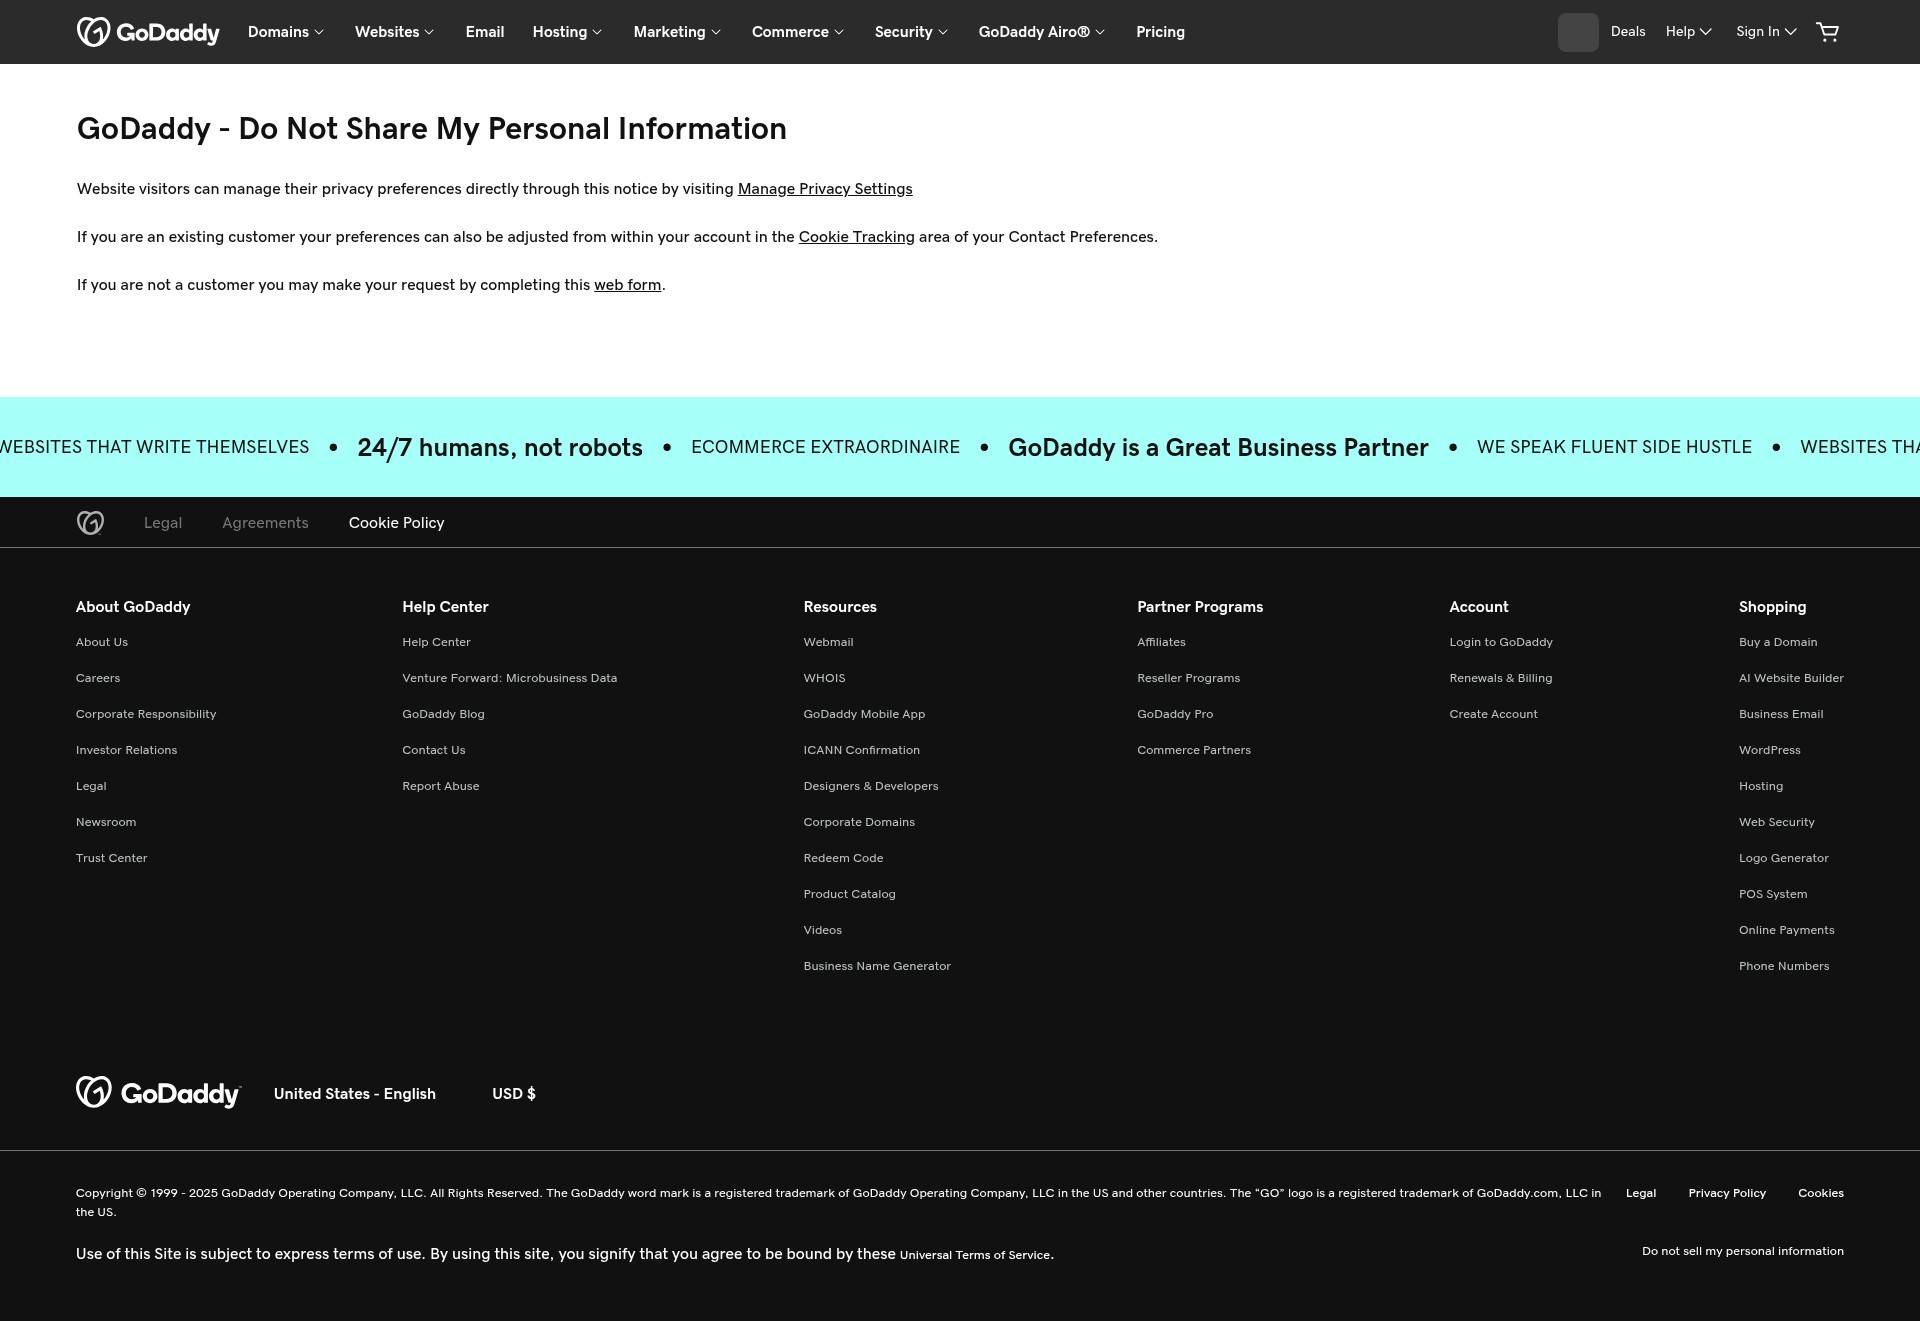Screen dimensions: 1920x1321
Task: Browse the Product Catalog link
Action: point(849,894)
